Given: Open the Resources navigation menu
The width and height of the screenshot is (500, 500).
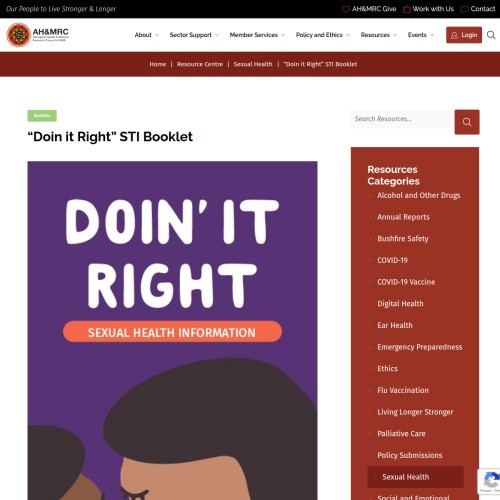Looking at the screenshot, I should pyautogui.click(x=379, y=35).
